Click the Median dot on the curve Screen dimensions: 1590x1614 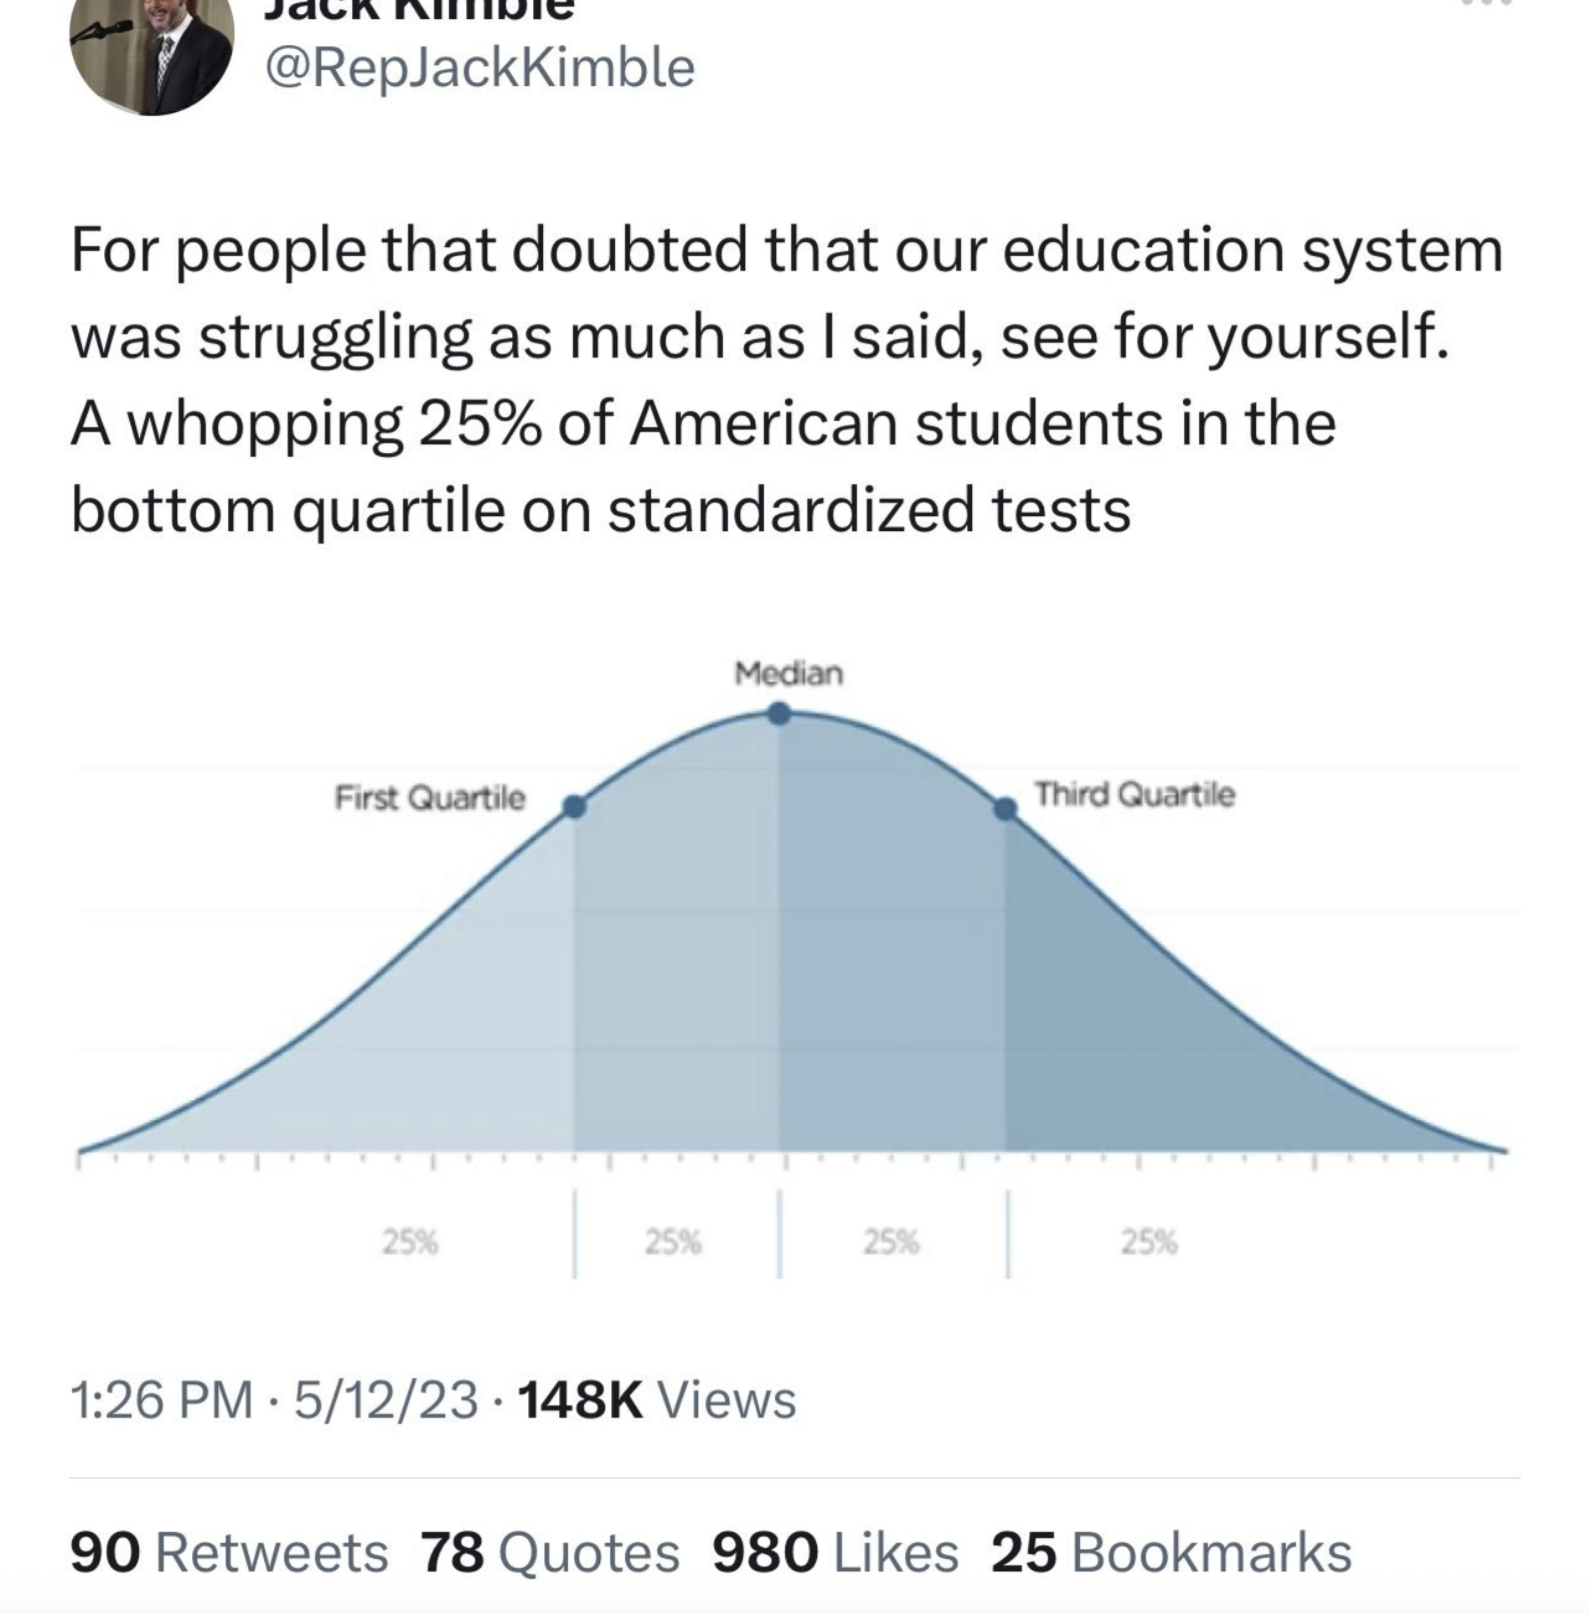(780, 714)
